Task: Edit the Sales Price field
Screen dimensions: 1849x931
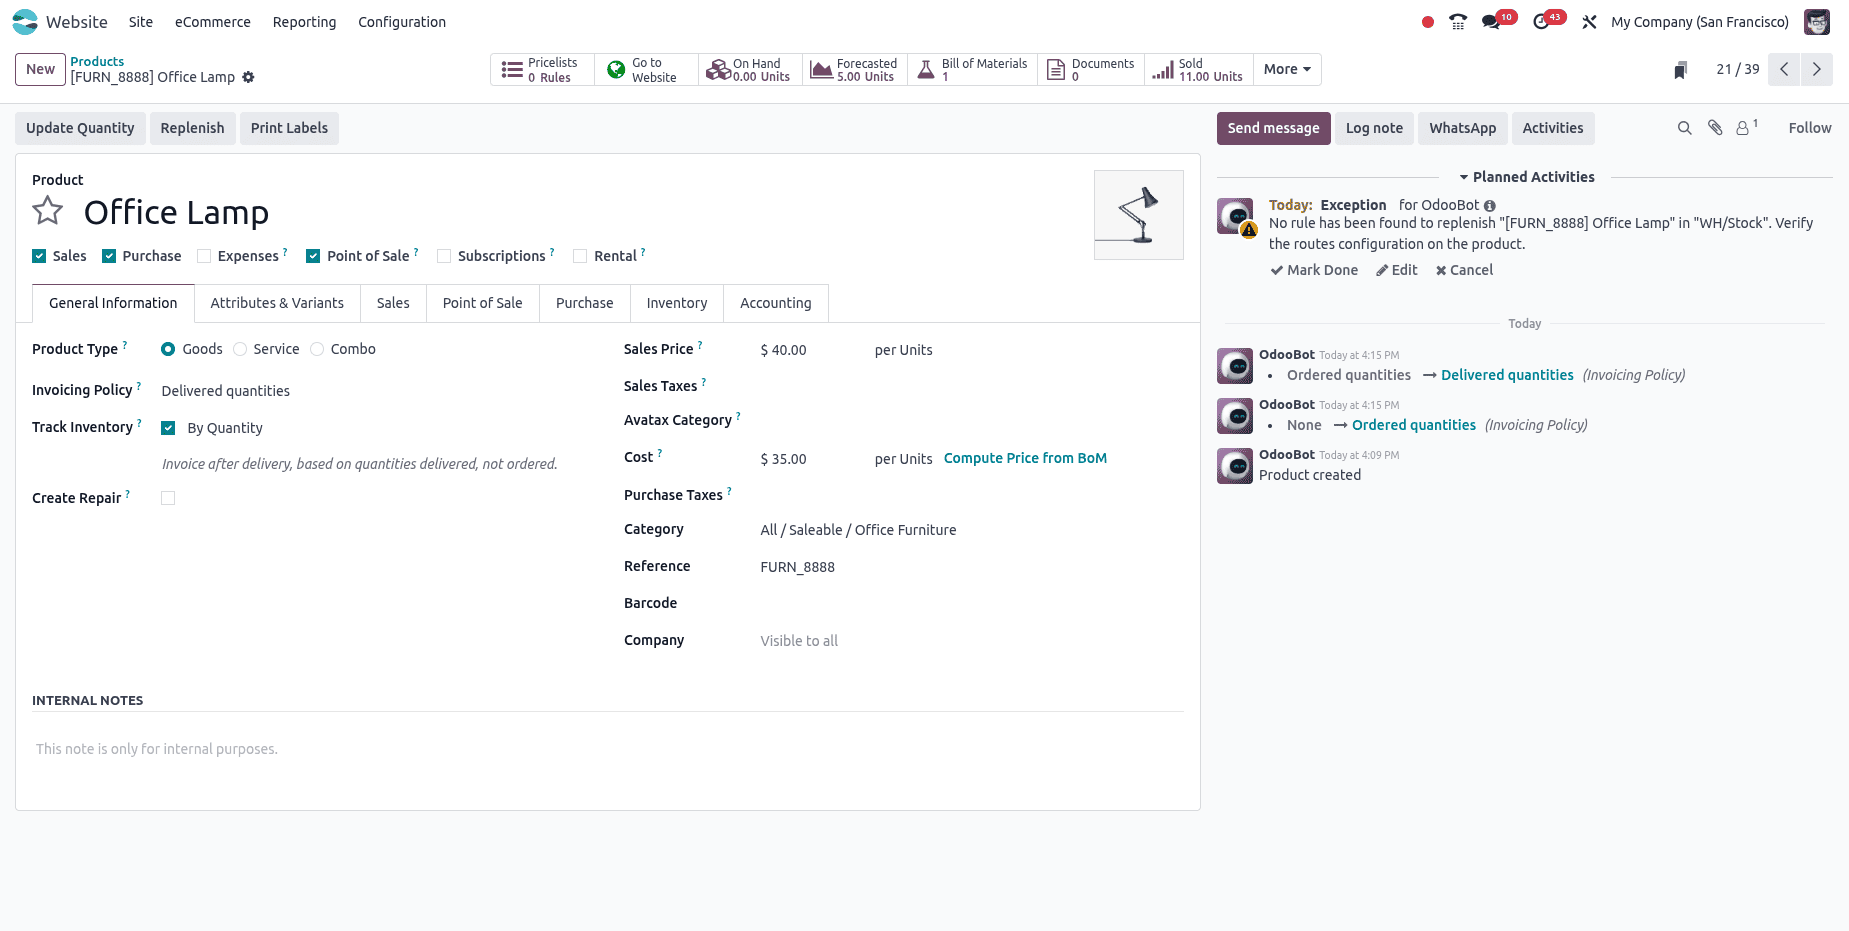Action: tap(813, 350)
